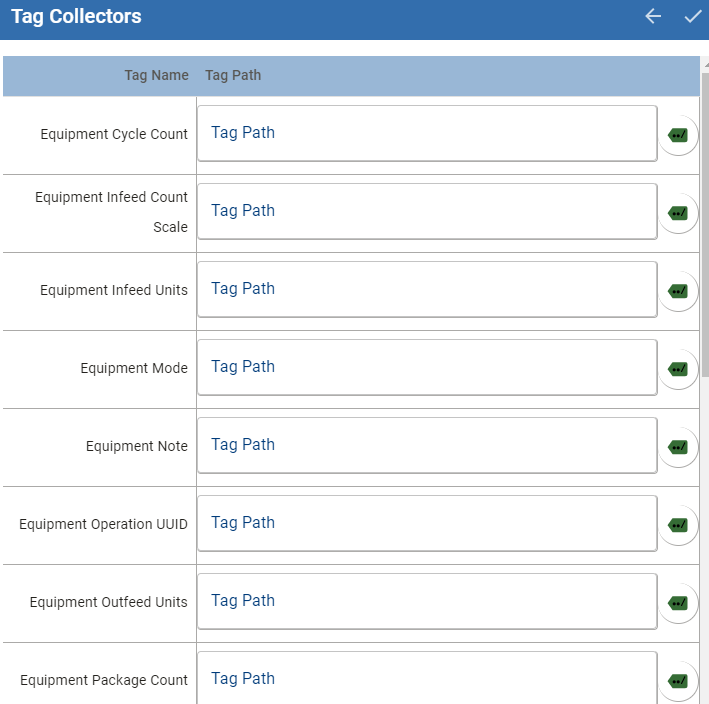Open tag browser for Equipment Infeed Units
Viewport: 709px width, 704px height.
(678, 291)
